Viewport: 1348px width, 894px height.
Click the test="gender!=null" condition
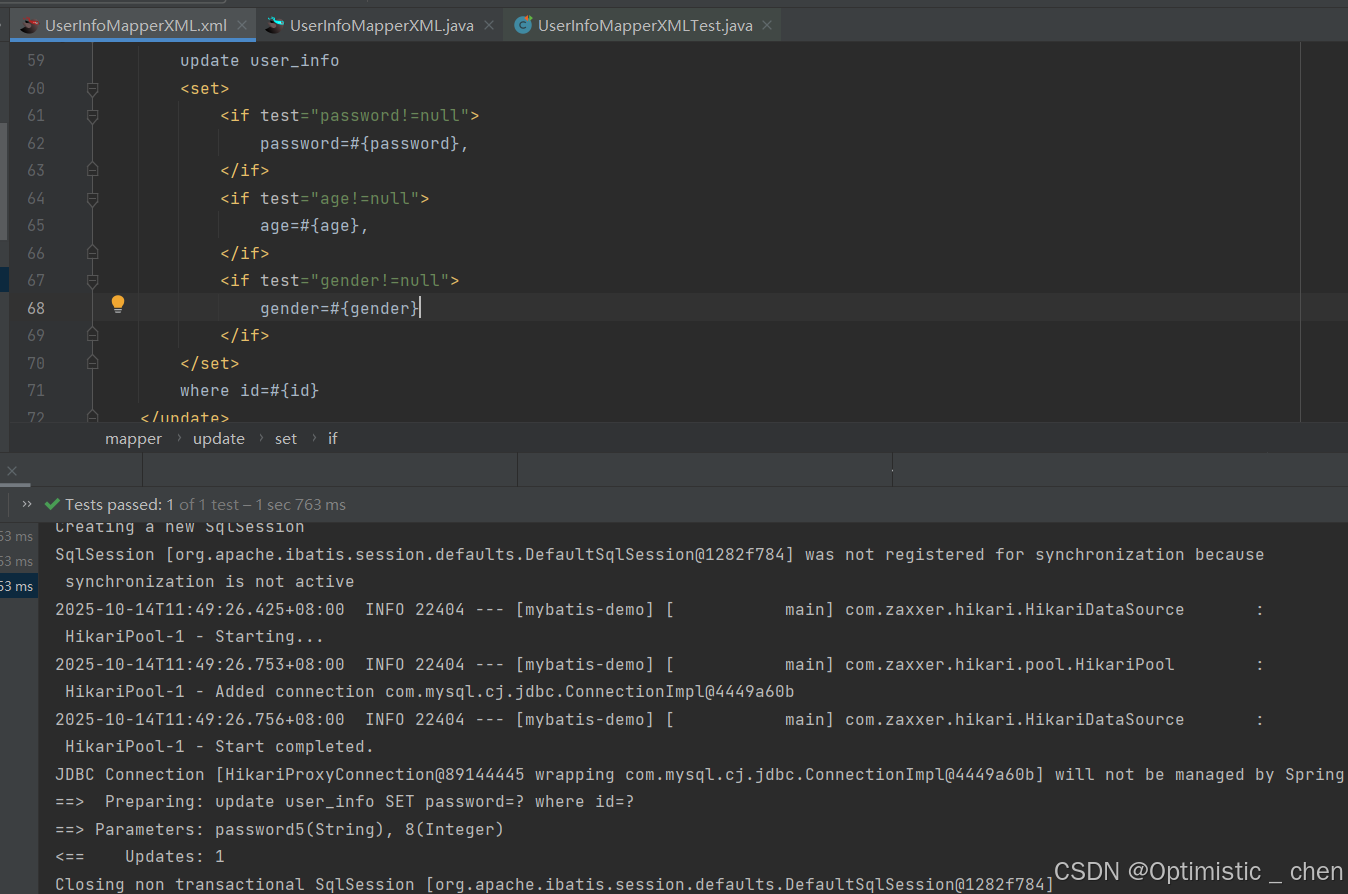(355, 281)
